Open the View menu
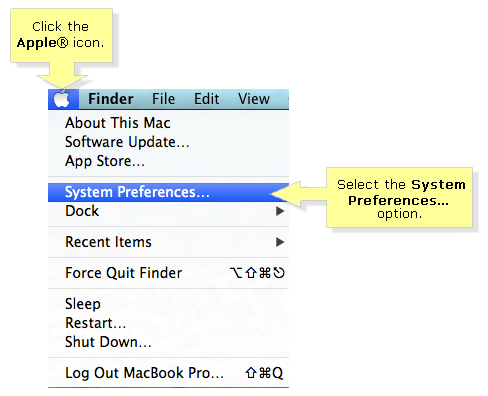 (254, 99)
